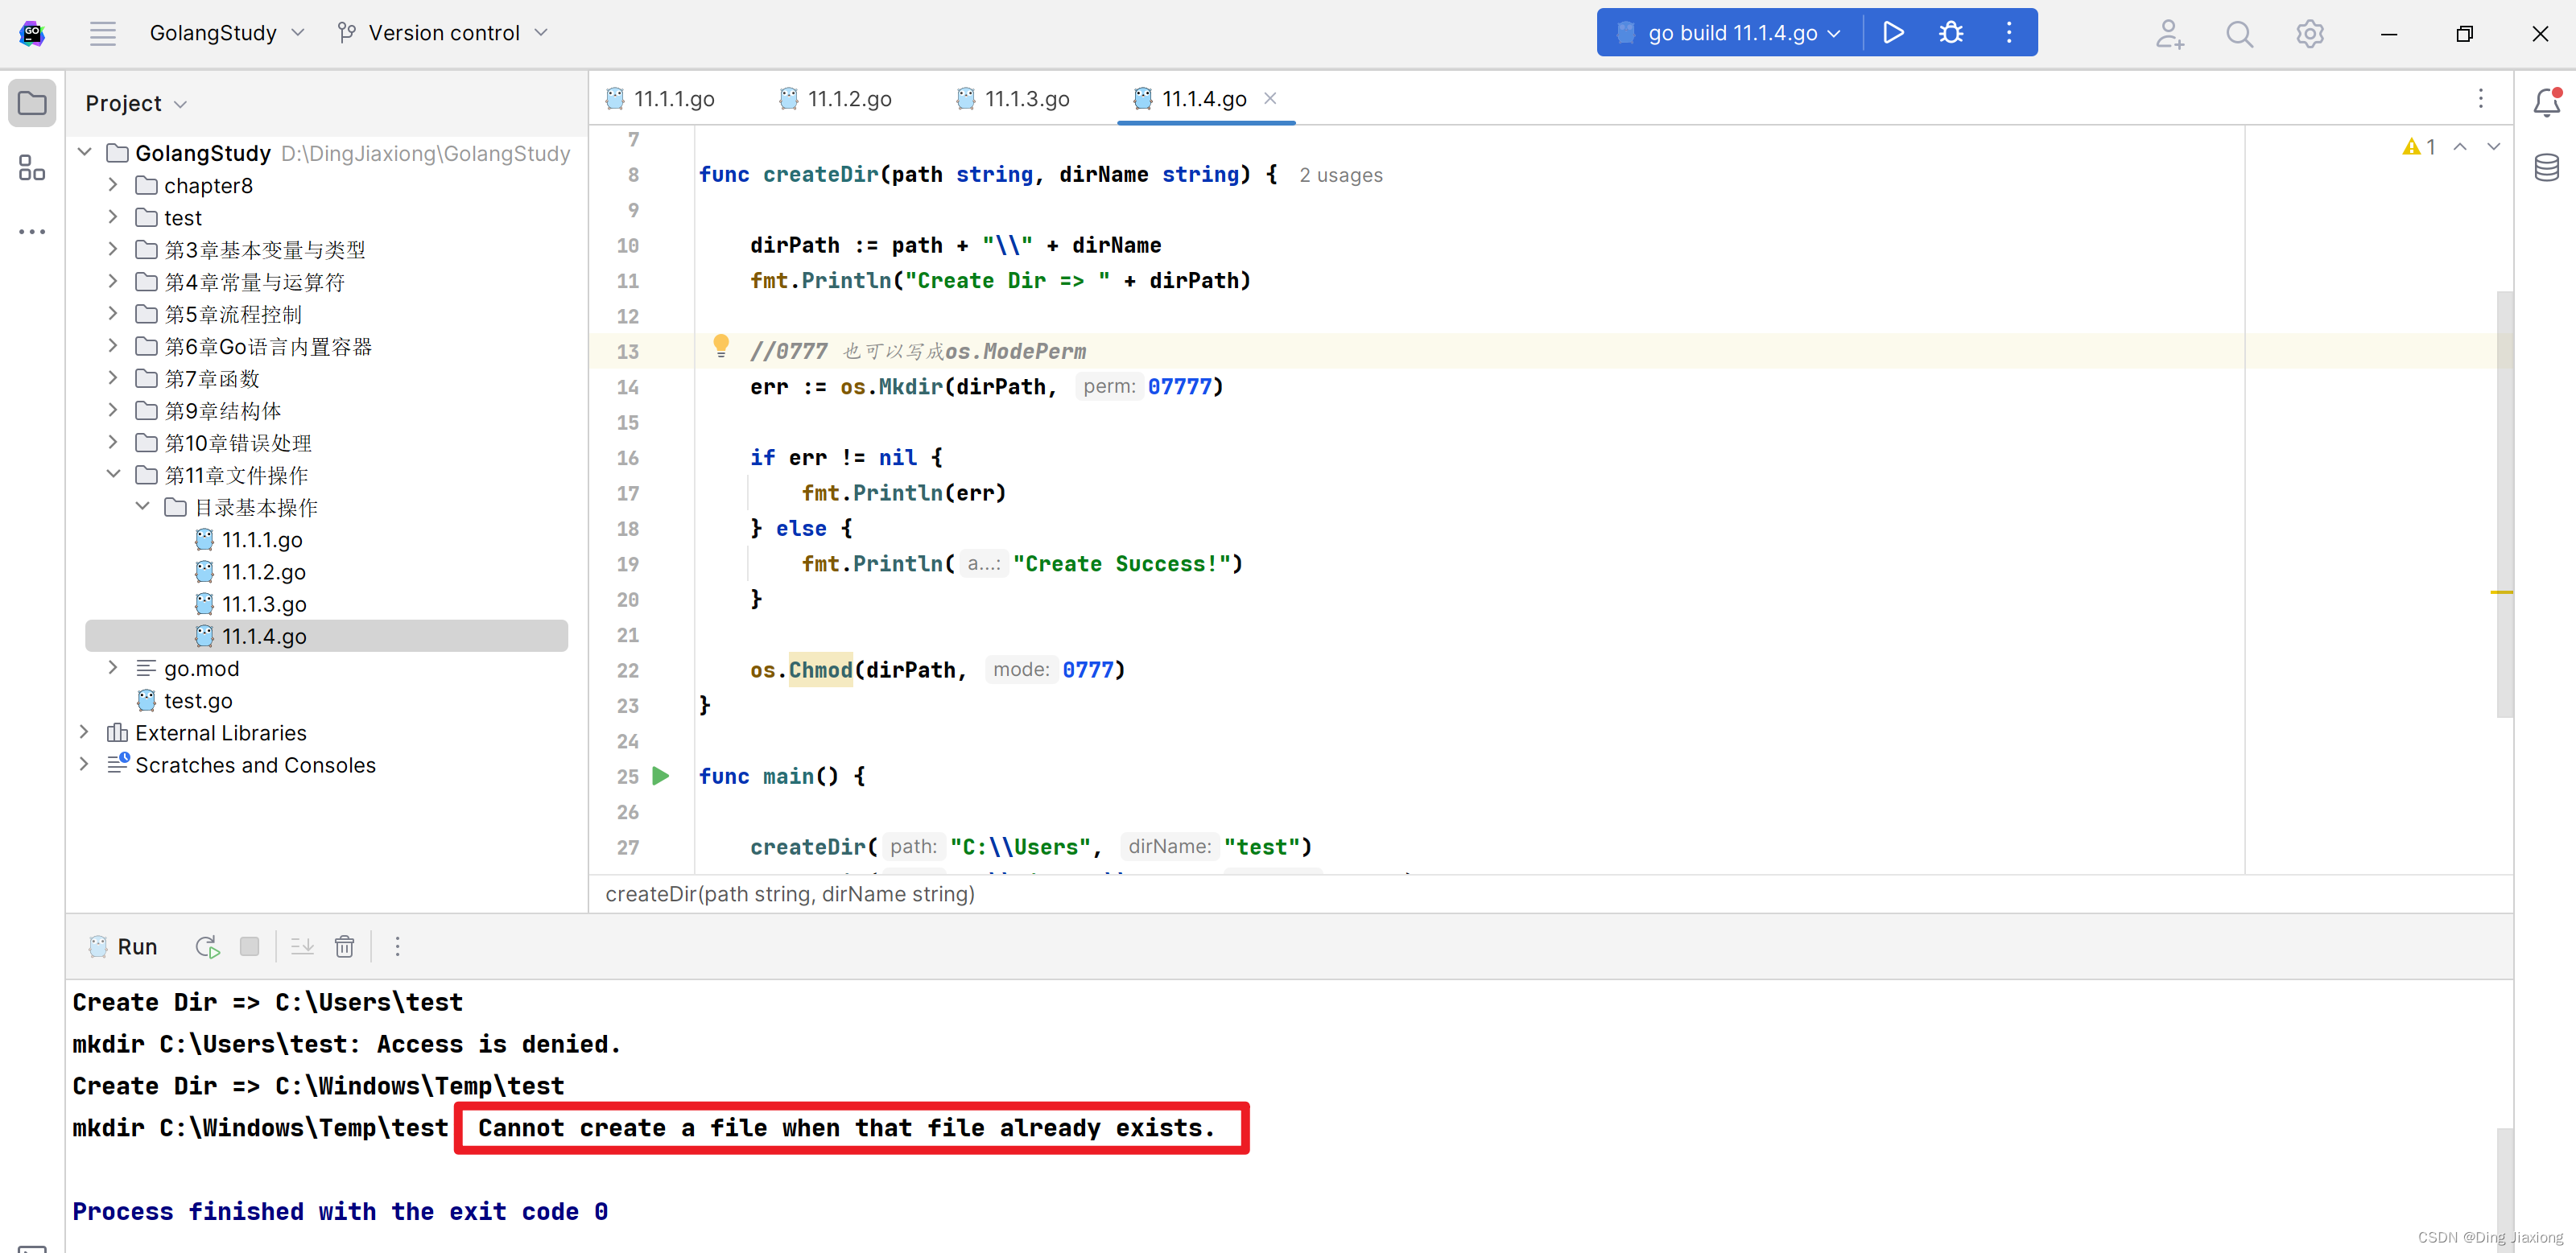This screenshot has height=1253, width=2576.
Task: Go to next highlighted problem arrow
Action: [x=2494, y=147]
